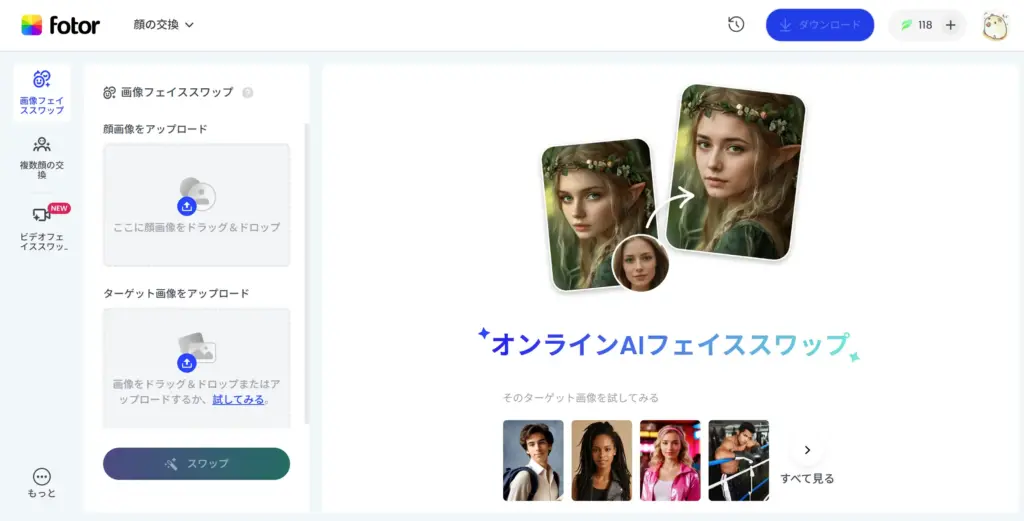Select the boxer in ring thumbnail

tap(739, 460)
